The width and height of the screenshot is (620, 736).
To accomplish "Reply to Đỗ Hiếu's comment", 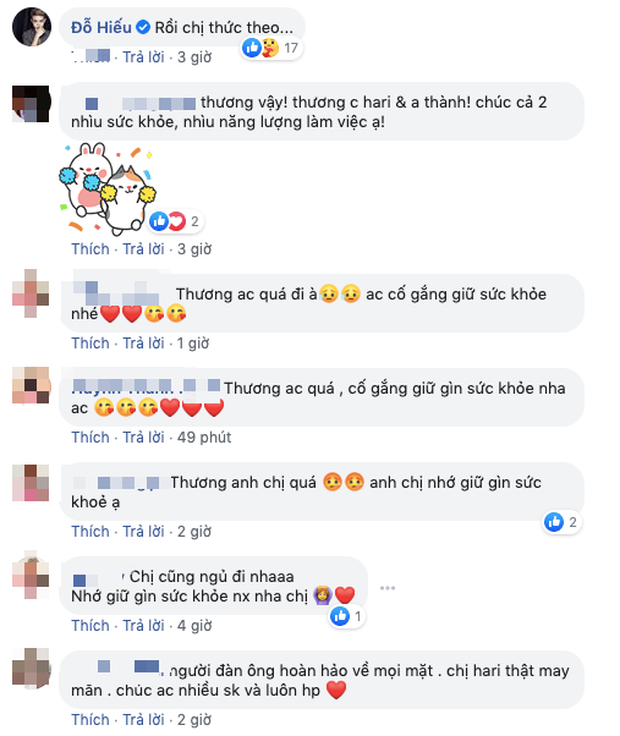I will (143, 57).
